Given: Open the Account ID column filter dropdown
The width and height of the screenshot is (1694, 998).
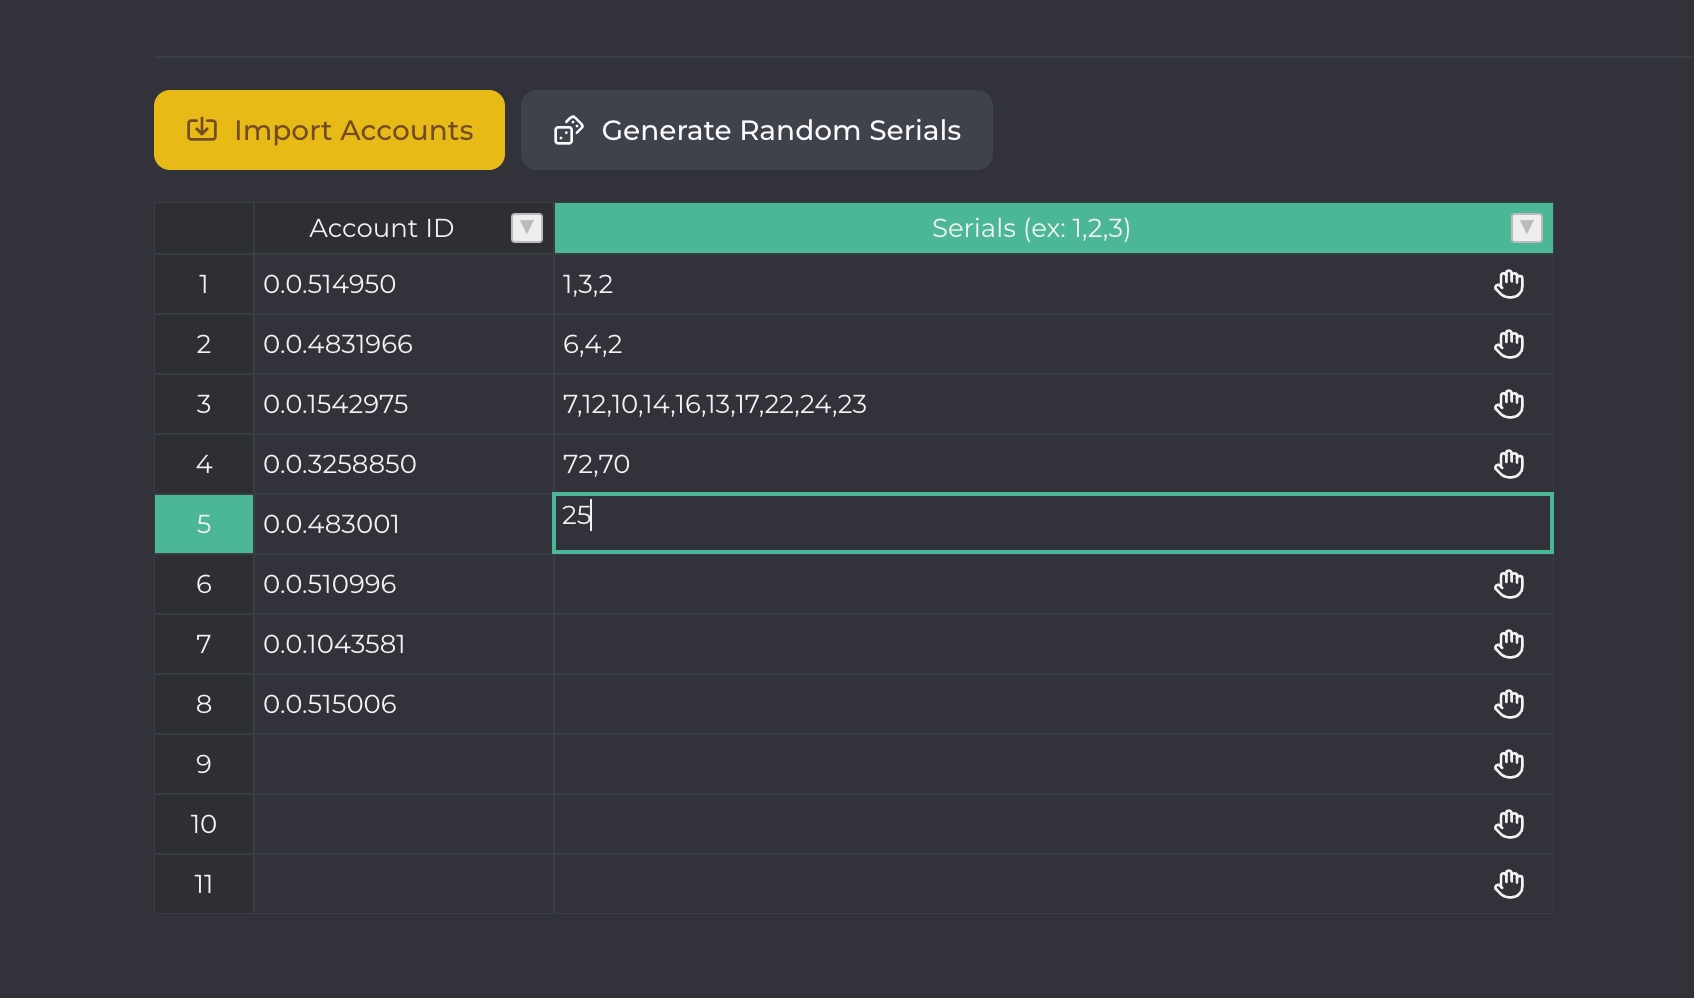Looking at the screenshot, I should pyautogui.click(x=526, y=228).
